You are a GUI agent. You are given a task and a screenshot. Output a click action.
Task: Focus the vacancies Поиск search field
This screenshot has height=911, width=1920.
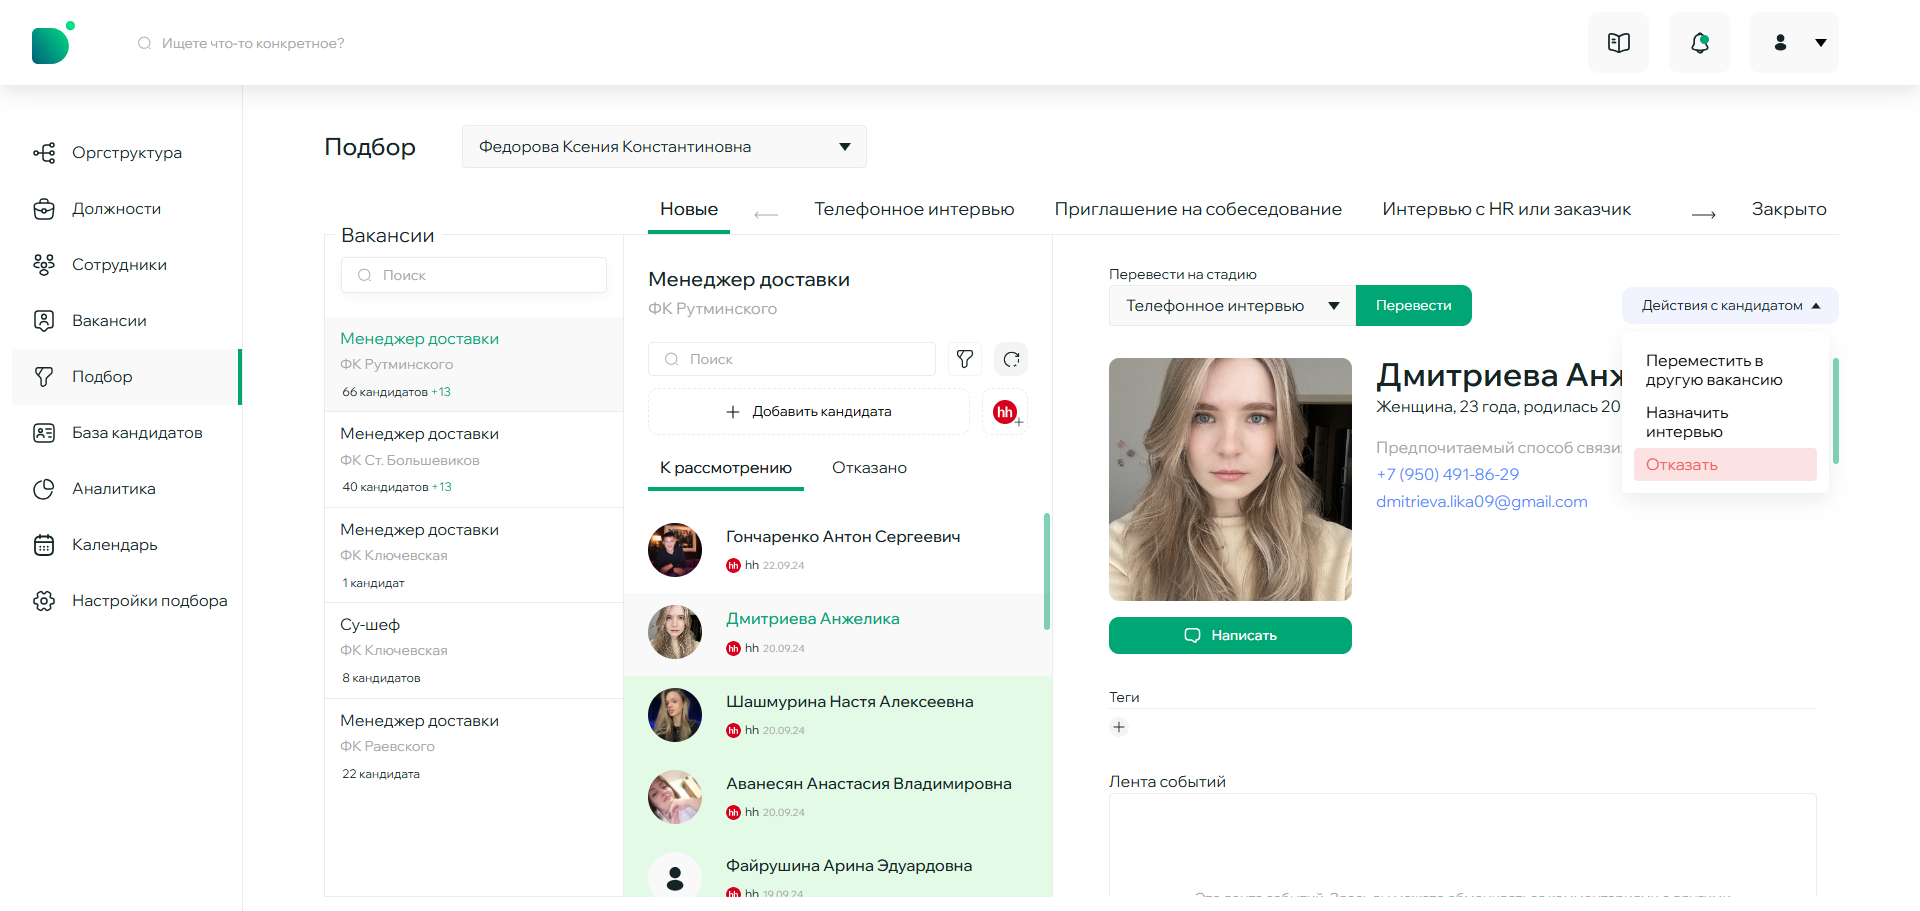point(474,275)
